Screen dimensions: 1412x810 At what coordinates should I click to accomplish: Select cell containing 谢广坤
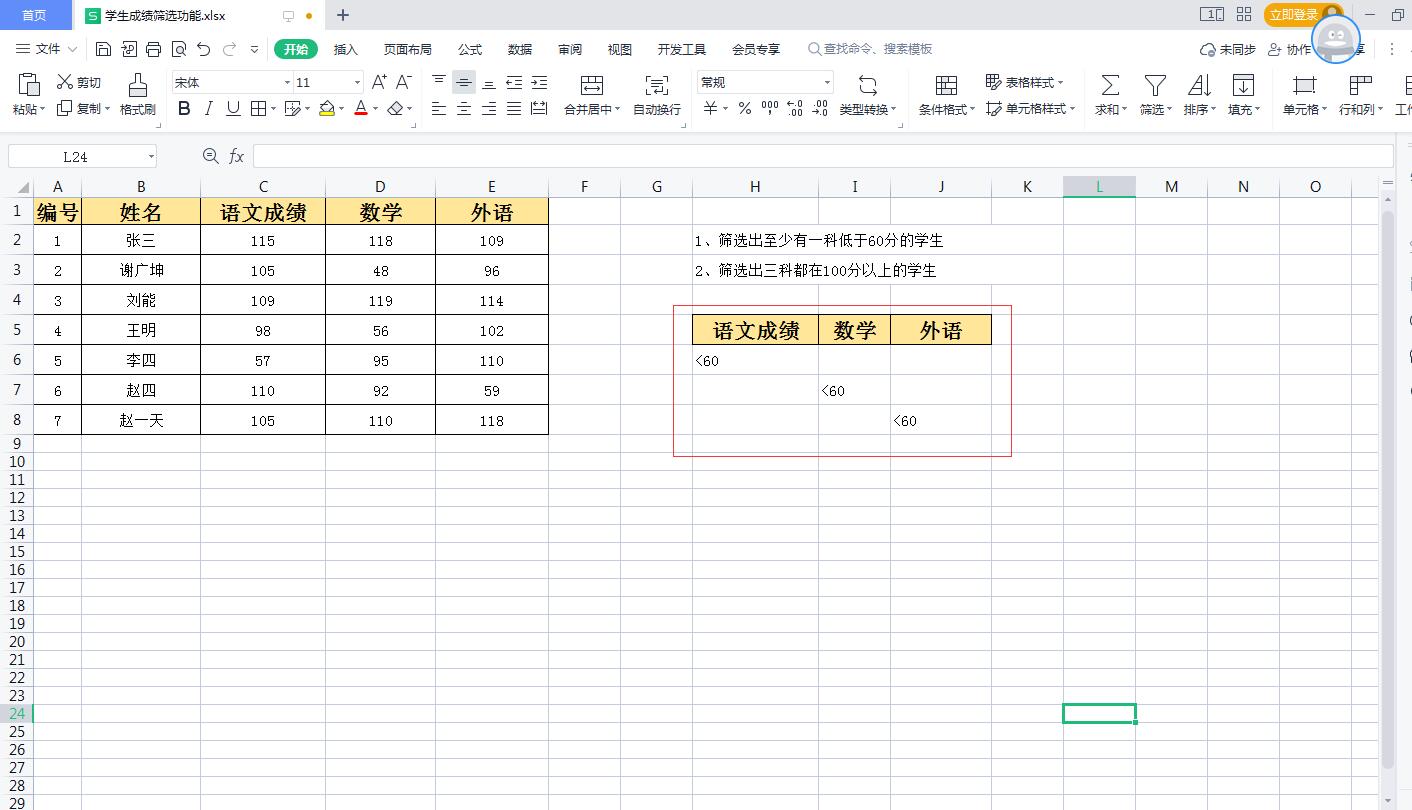(141, 270)
